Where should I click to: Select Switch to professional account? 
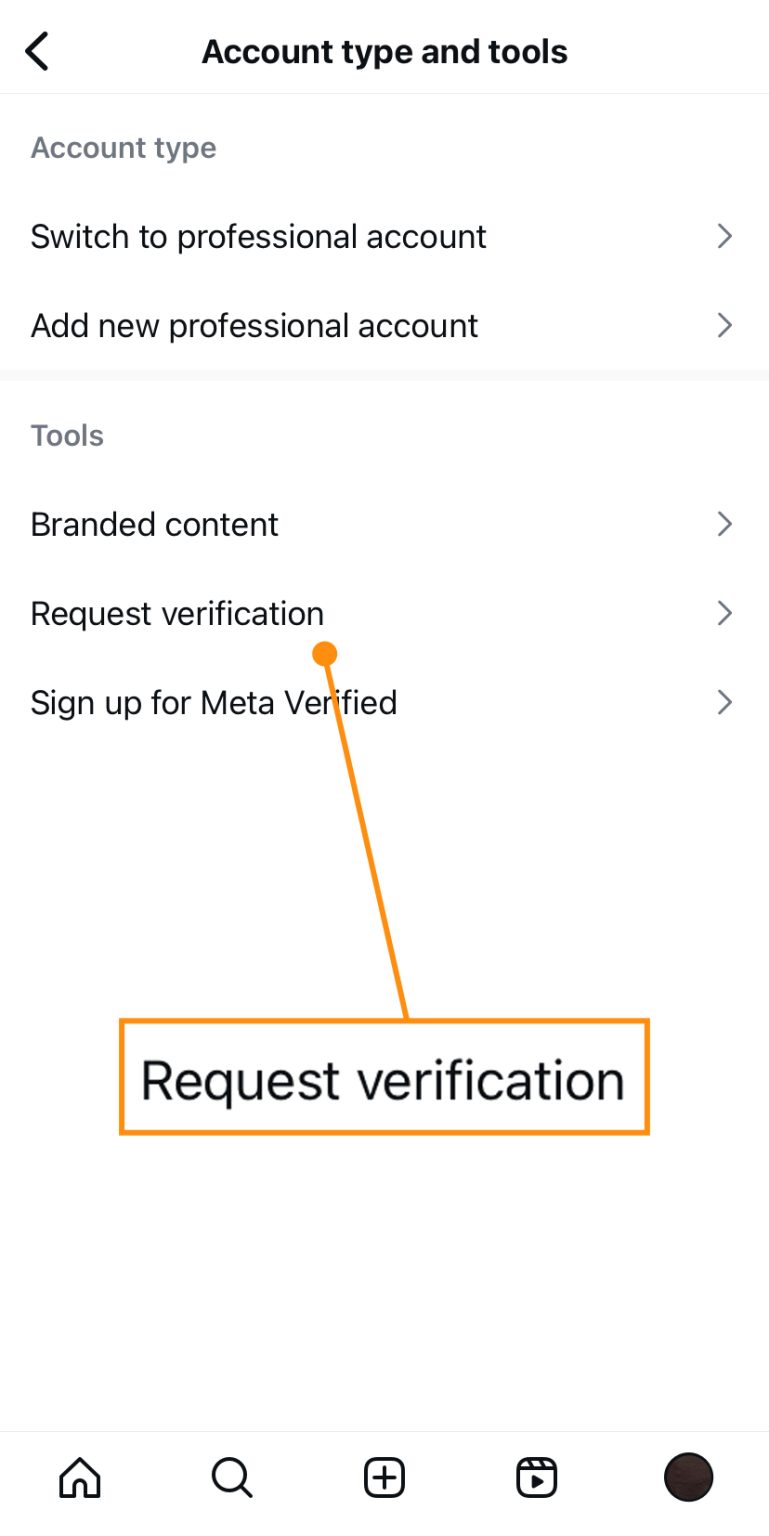tap(258, 236)
